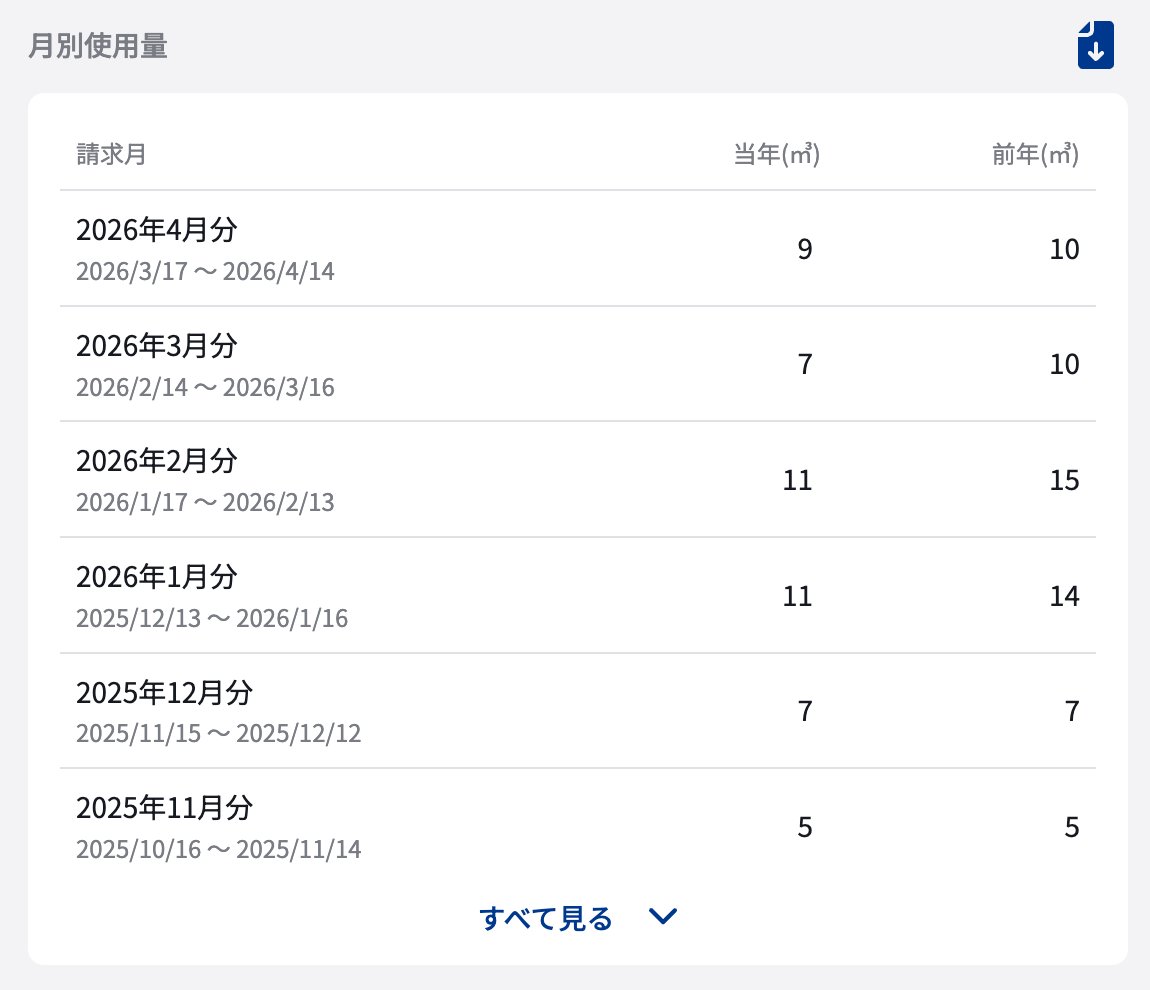
Task: Select the 2026年3月分 row title
Action: click(x=157, y=345)
